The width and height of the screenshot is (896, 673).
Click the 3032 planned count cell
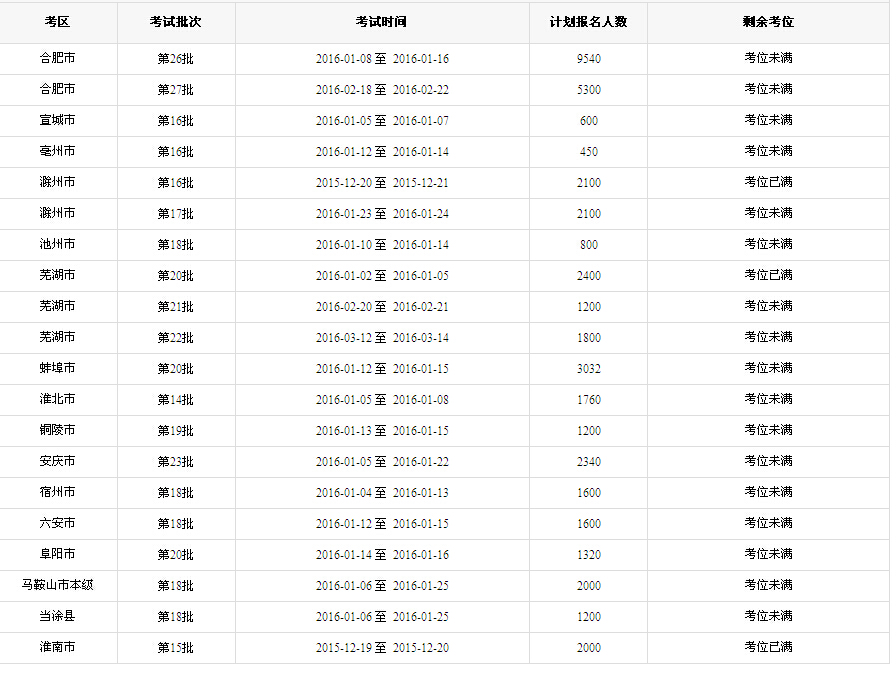589,368
